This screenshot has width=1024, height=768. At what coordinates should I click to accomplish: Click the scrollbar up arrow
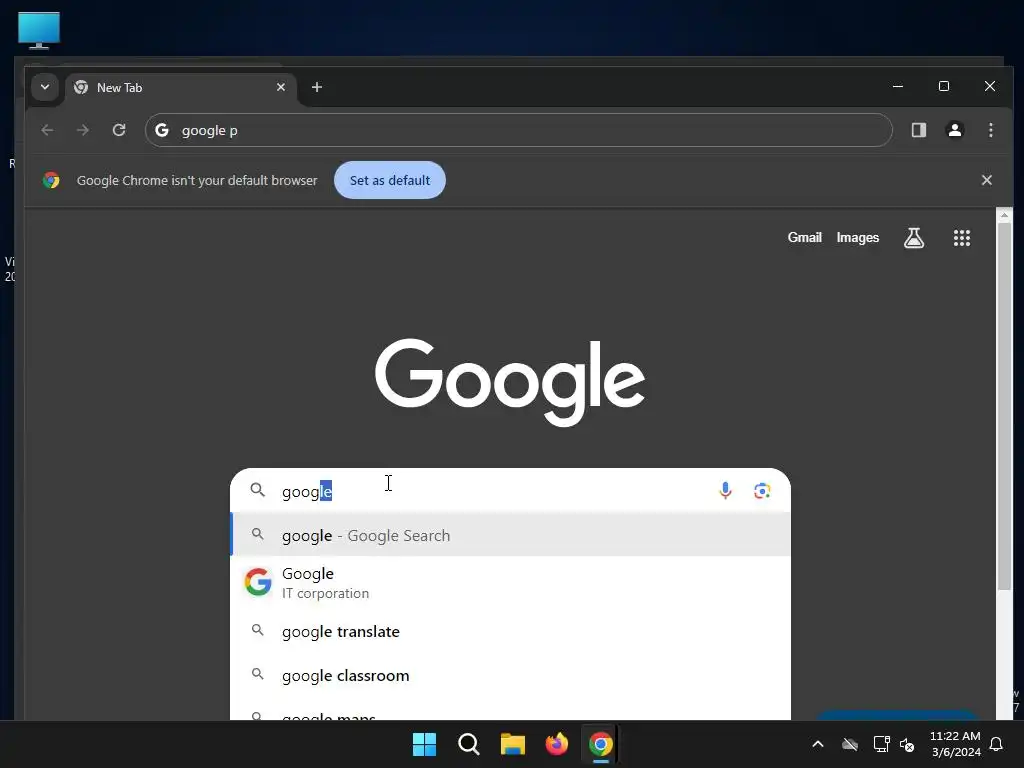(1004, 215)
